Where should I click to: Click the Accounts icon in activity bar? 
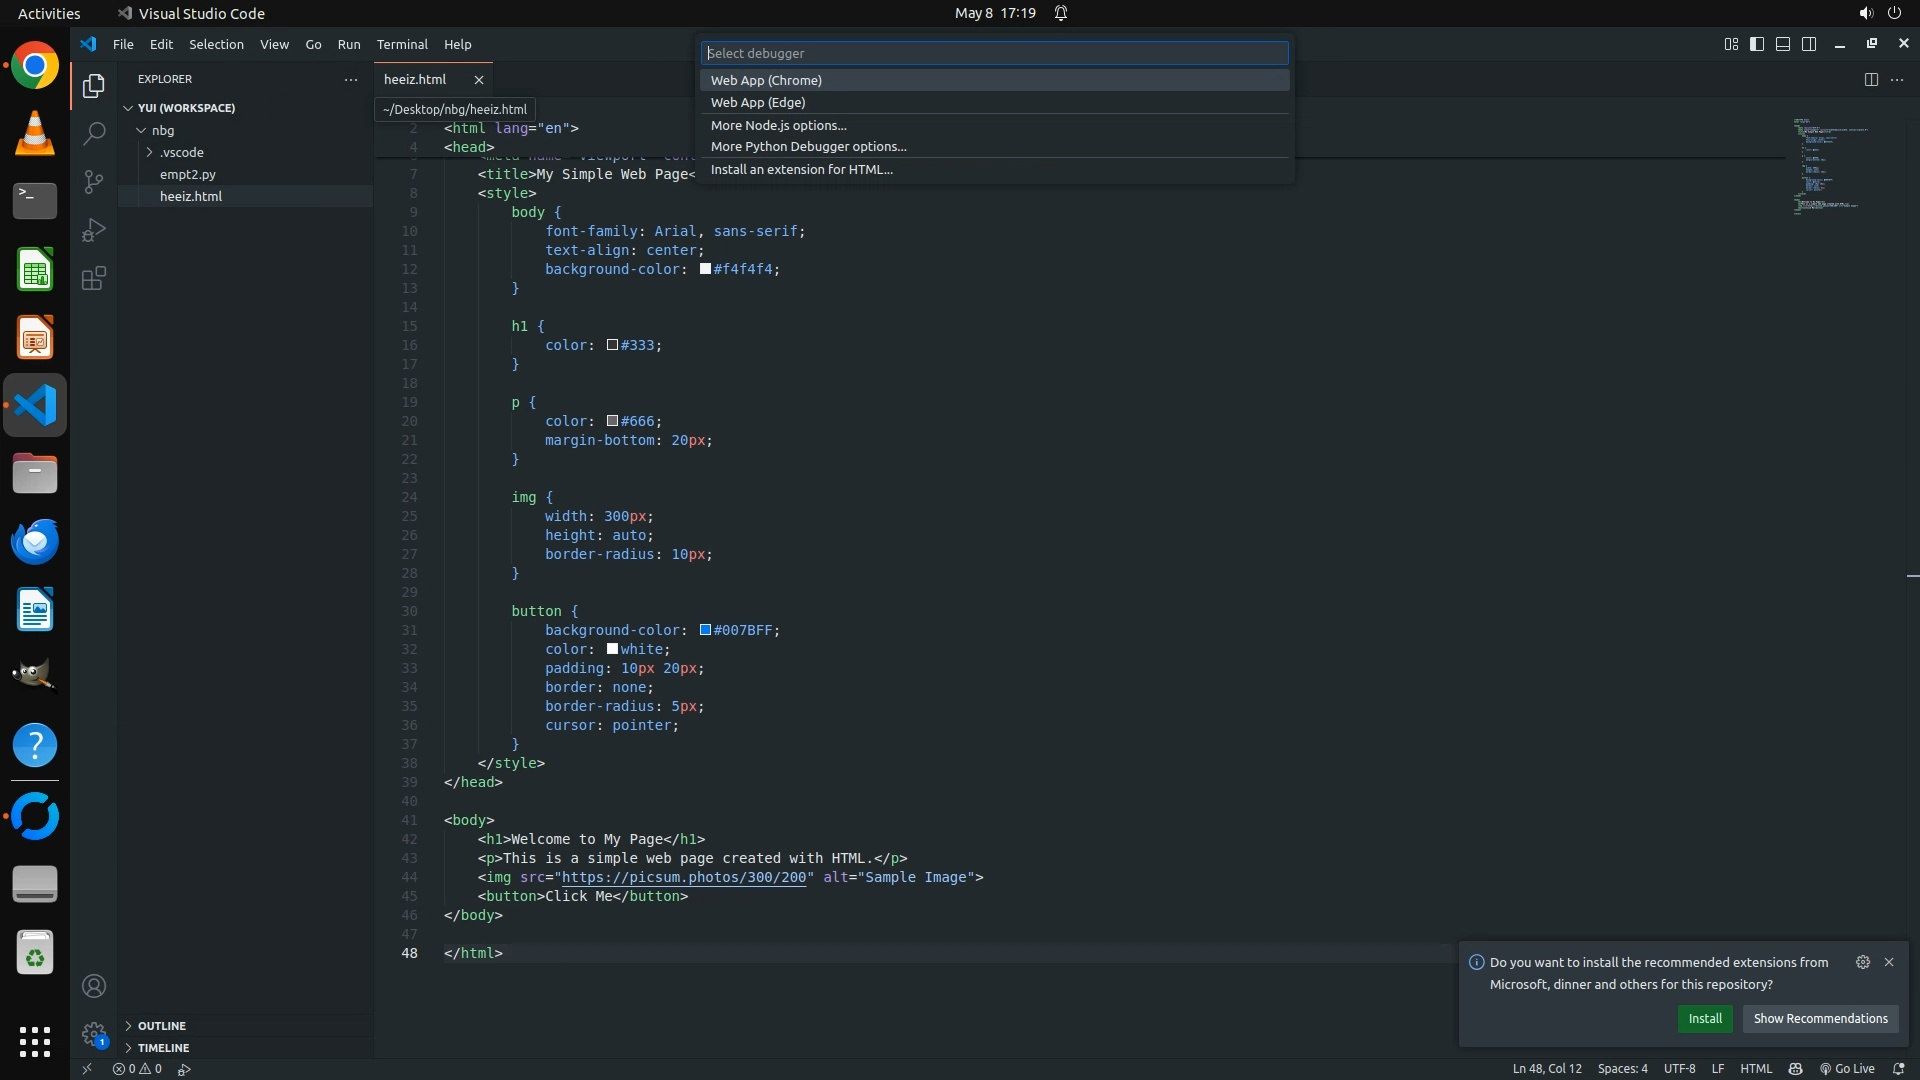[x=94, y=987]
